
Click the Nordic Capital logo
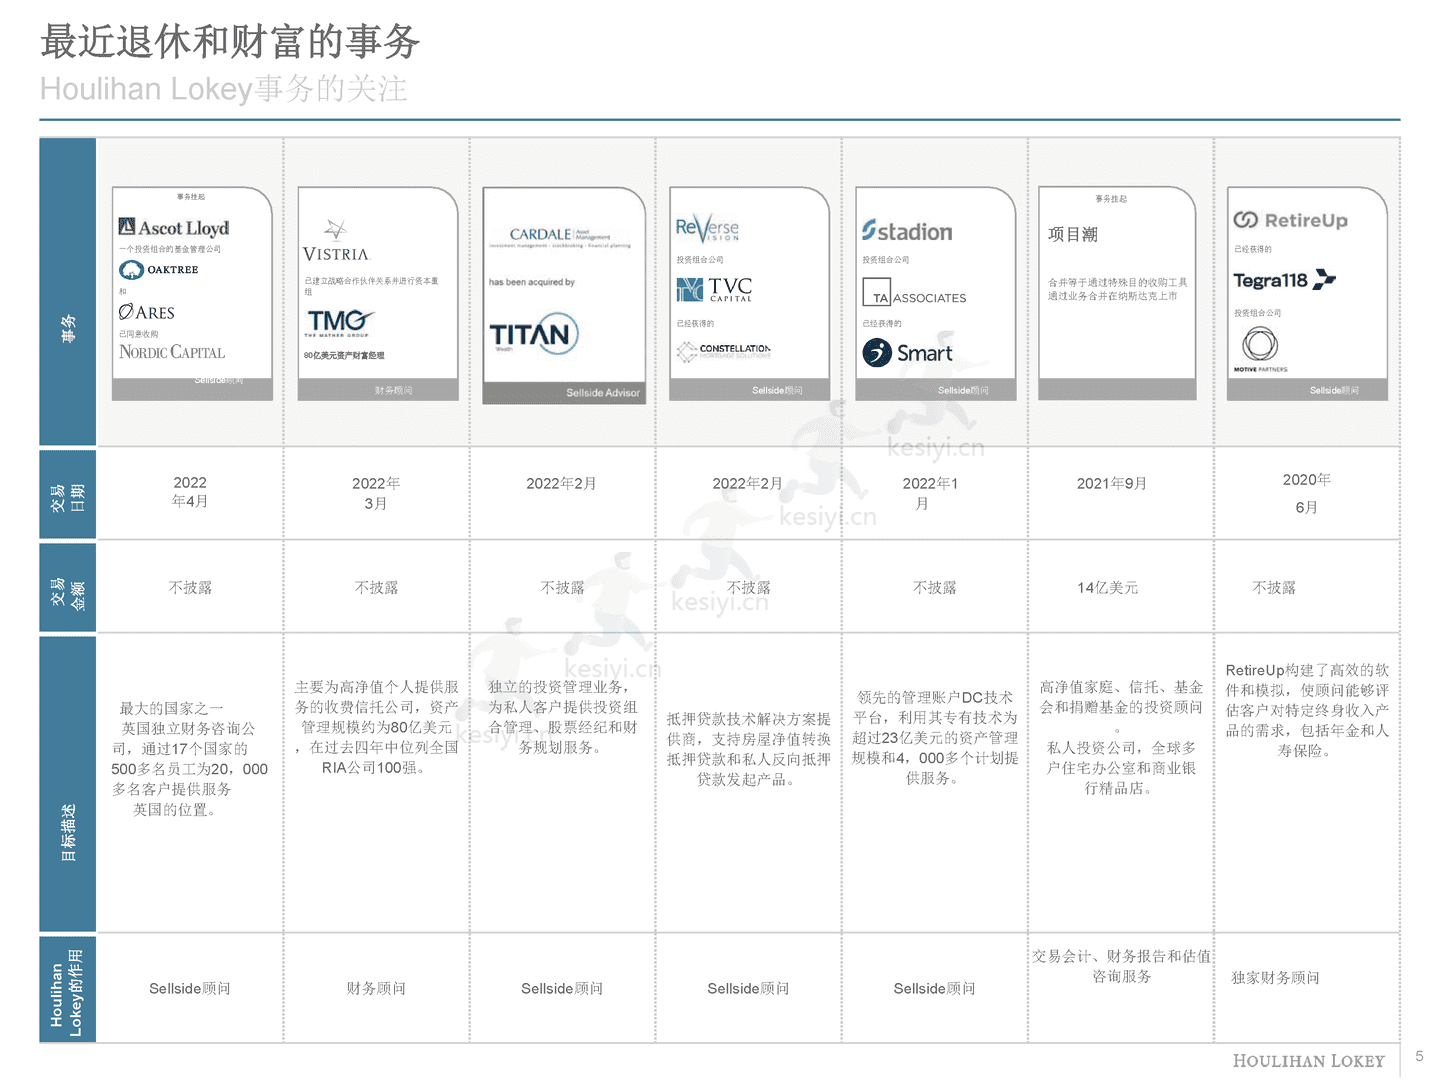point(172,352)
